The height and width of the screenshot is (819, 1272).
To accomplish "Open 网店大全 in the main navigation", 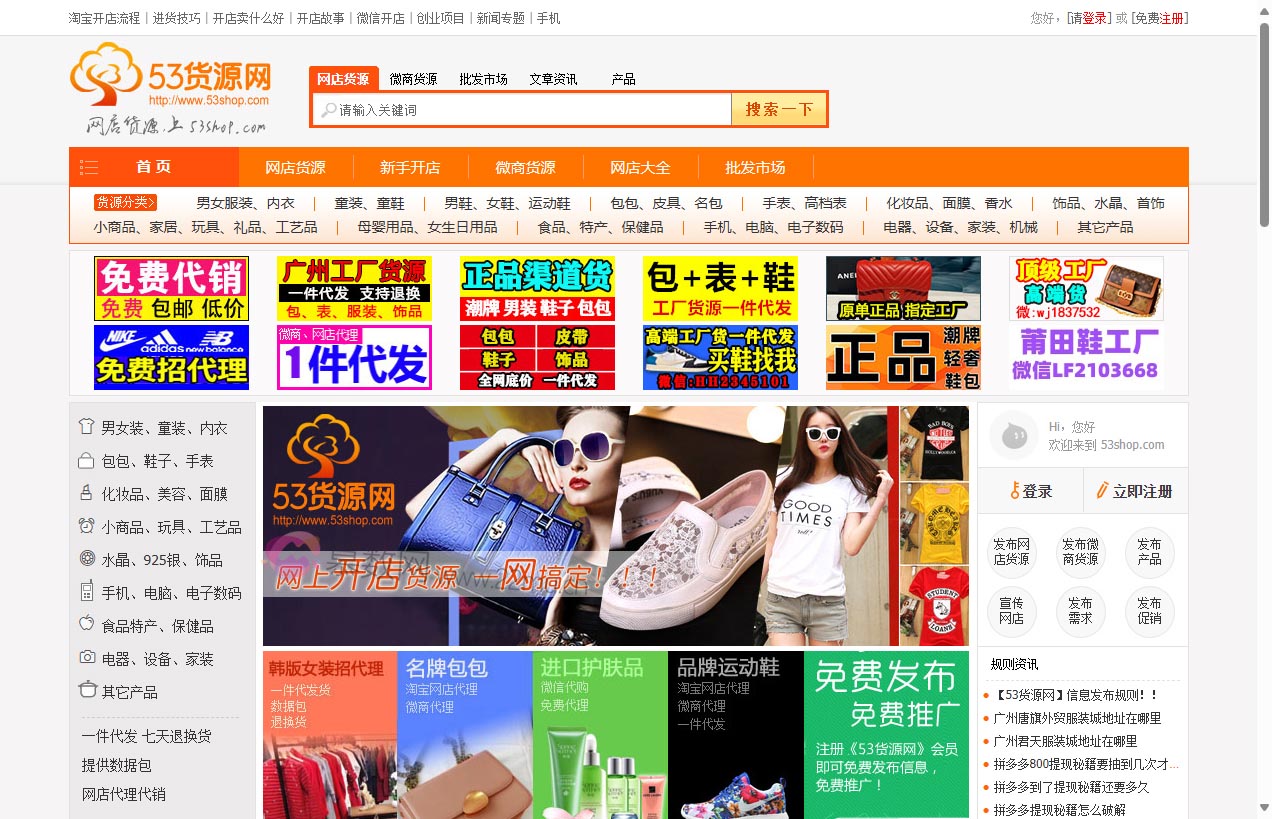I will [x=640, y=167].
